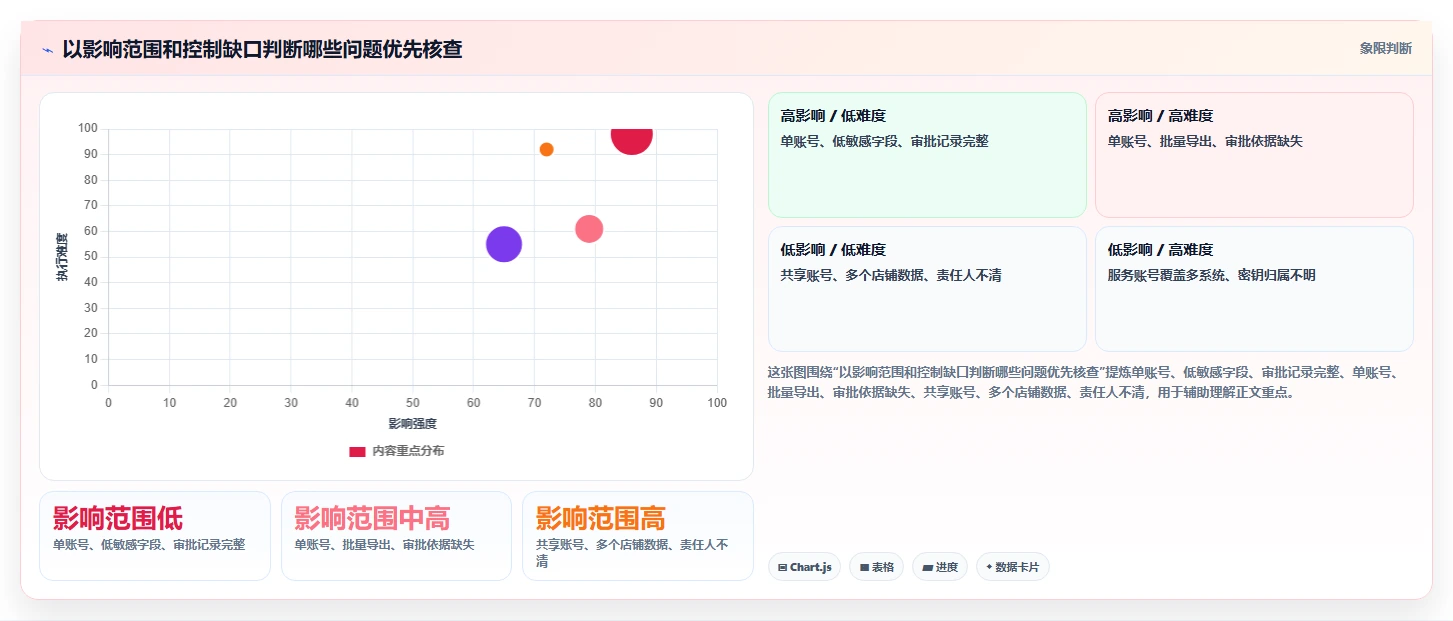The image size is (1453, 621).
Task: Select the 影响范围高 data card
Action: [638, 536]
